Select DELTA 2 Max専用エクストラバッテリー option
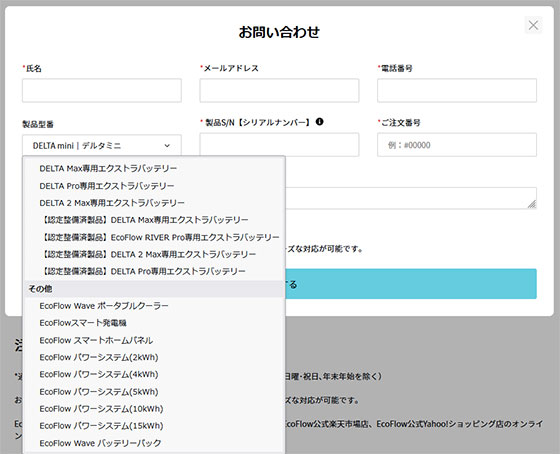This screenshot has height=454, width=560. click(x=154, y=203)
